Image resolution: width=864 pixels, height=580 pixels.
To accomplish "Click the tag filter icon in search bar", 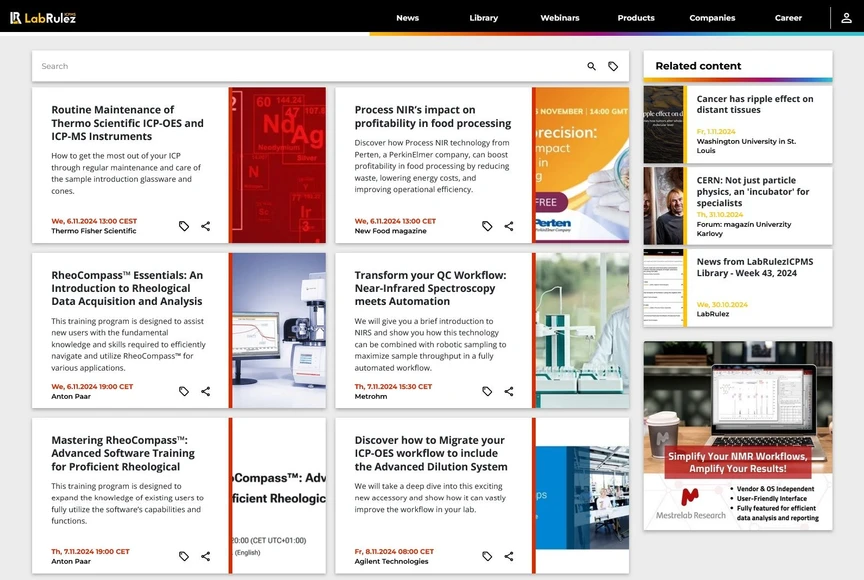I will 613,66.
